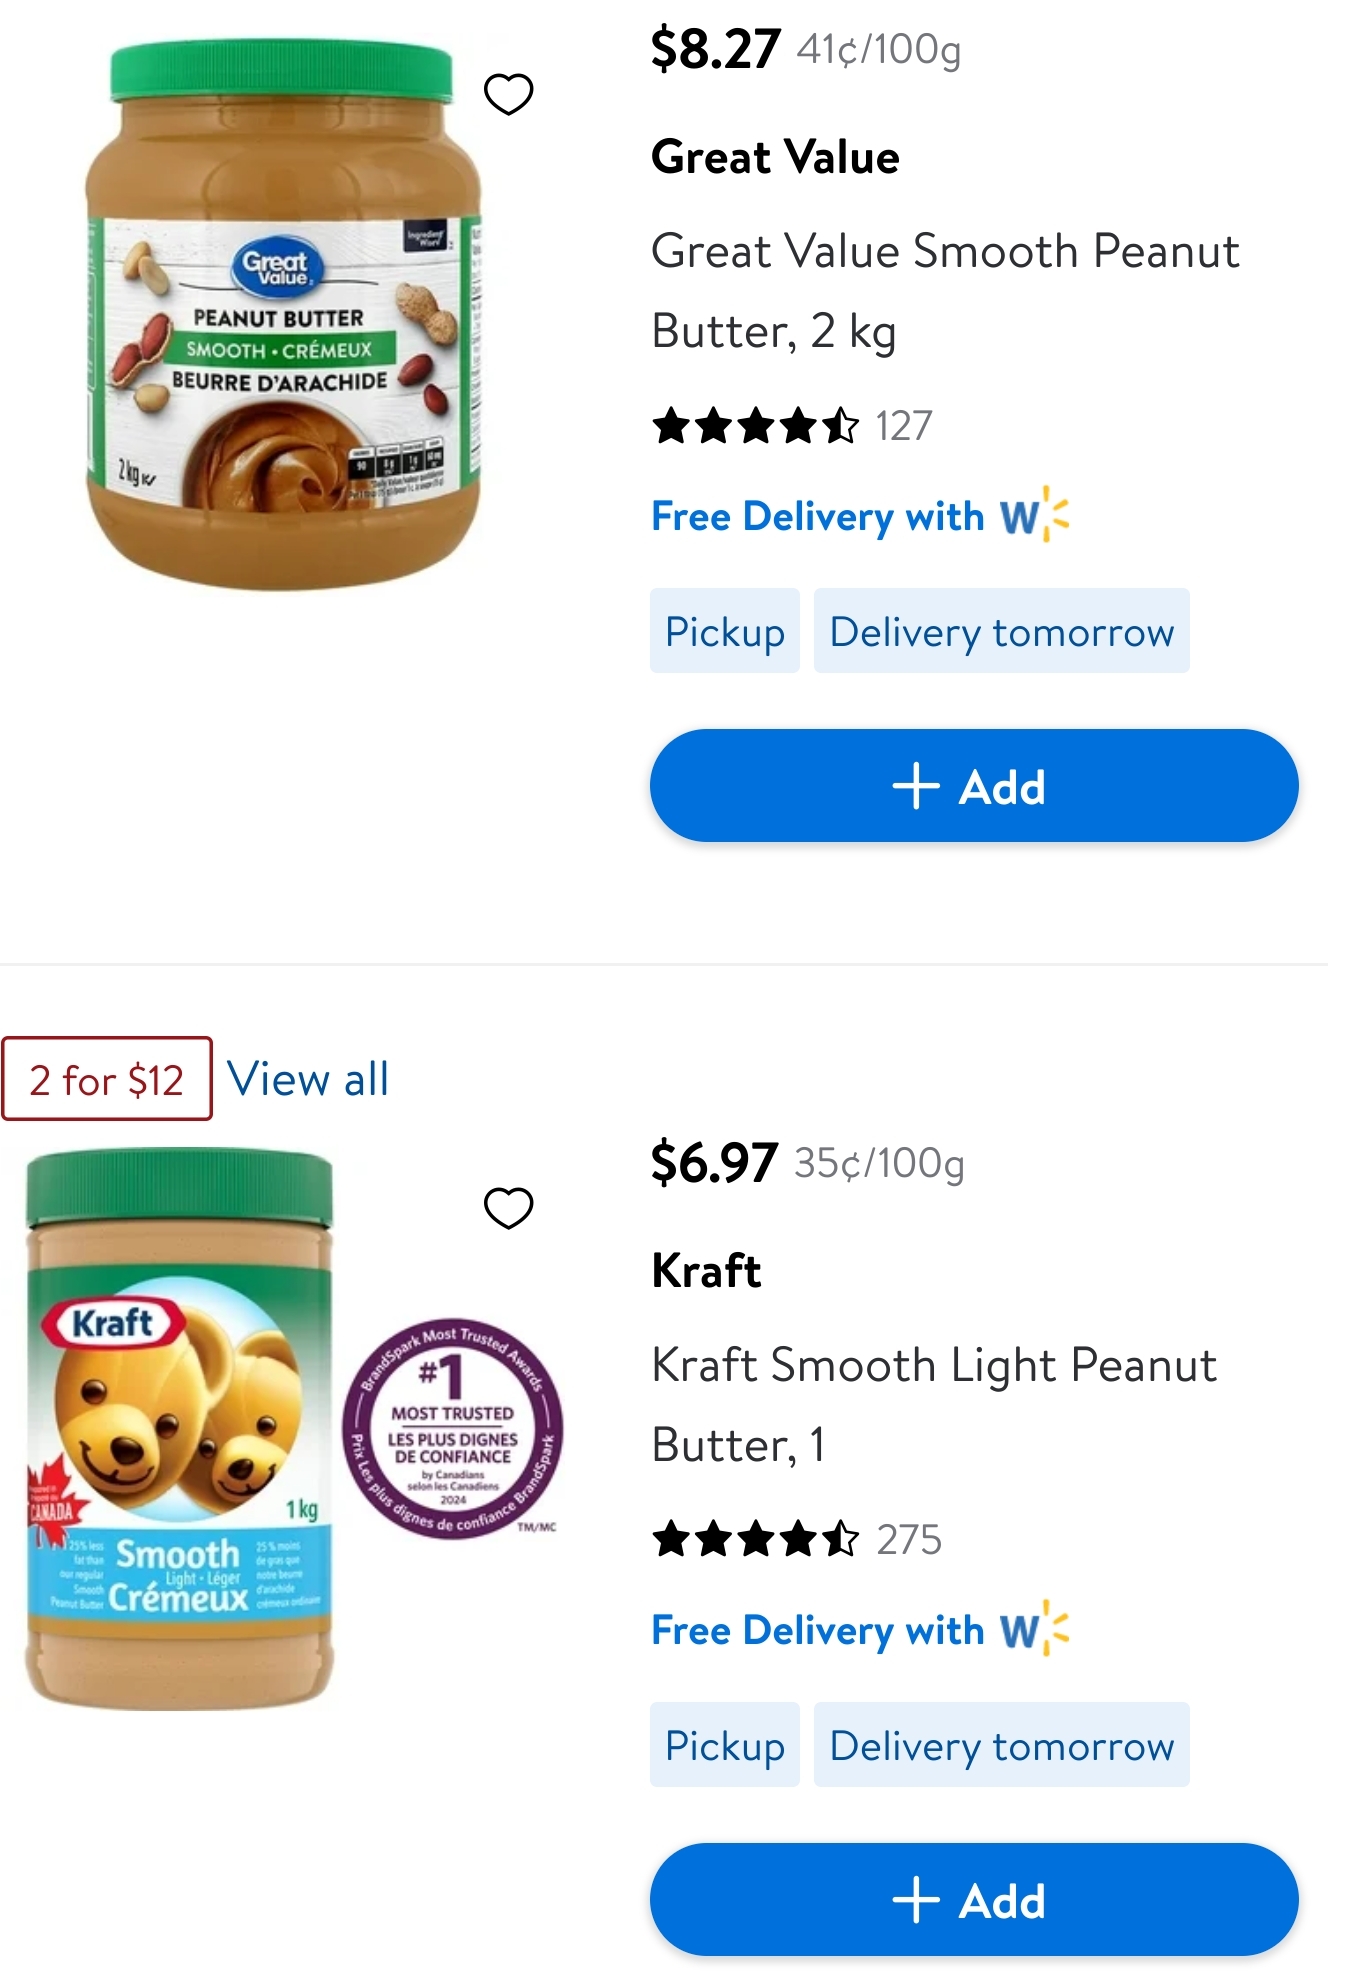Click the Great Value brand name
The image size is (1370, 1986).
tap(775, 158)
